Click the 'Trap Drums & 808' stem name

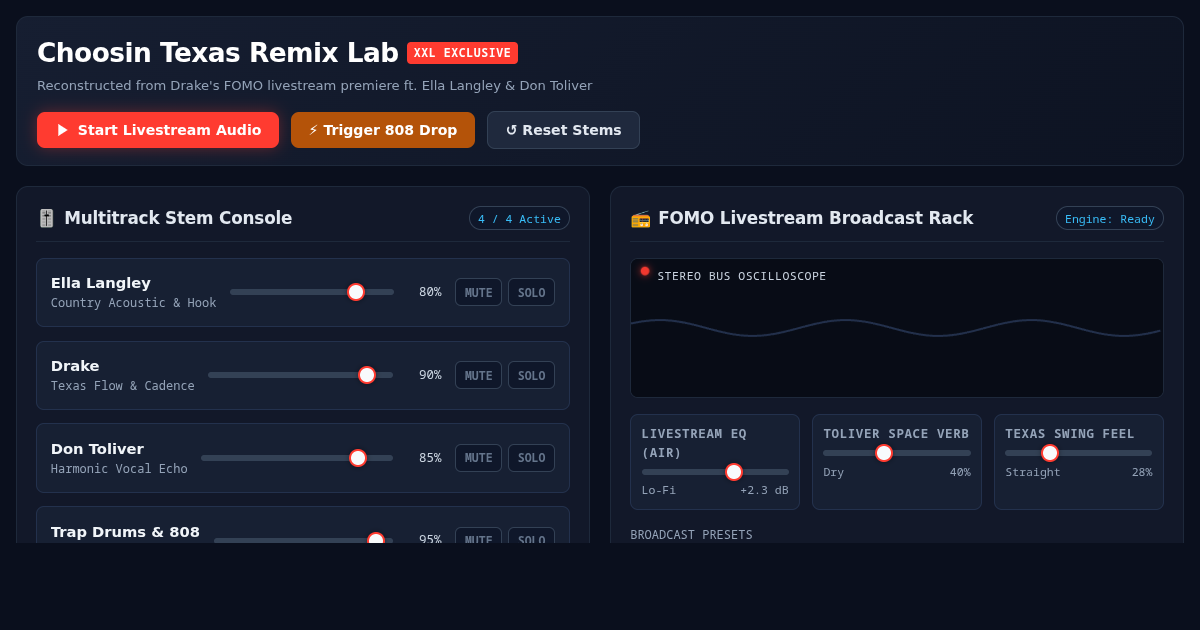[125, 532]
